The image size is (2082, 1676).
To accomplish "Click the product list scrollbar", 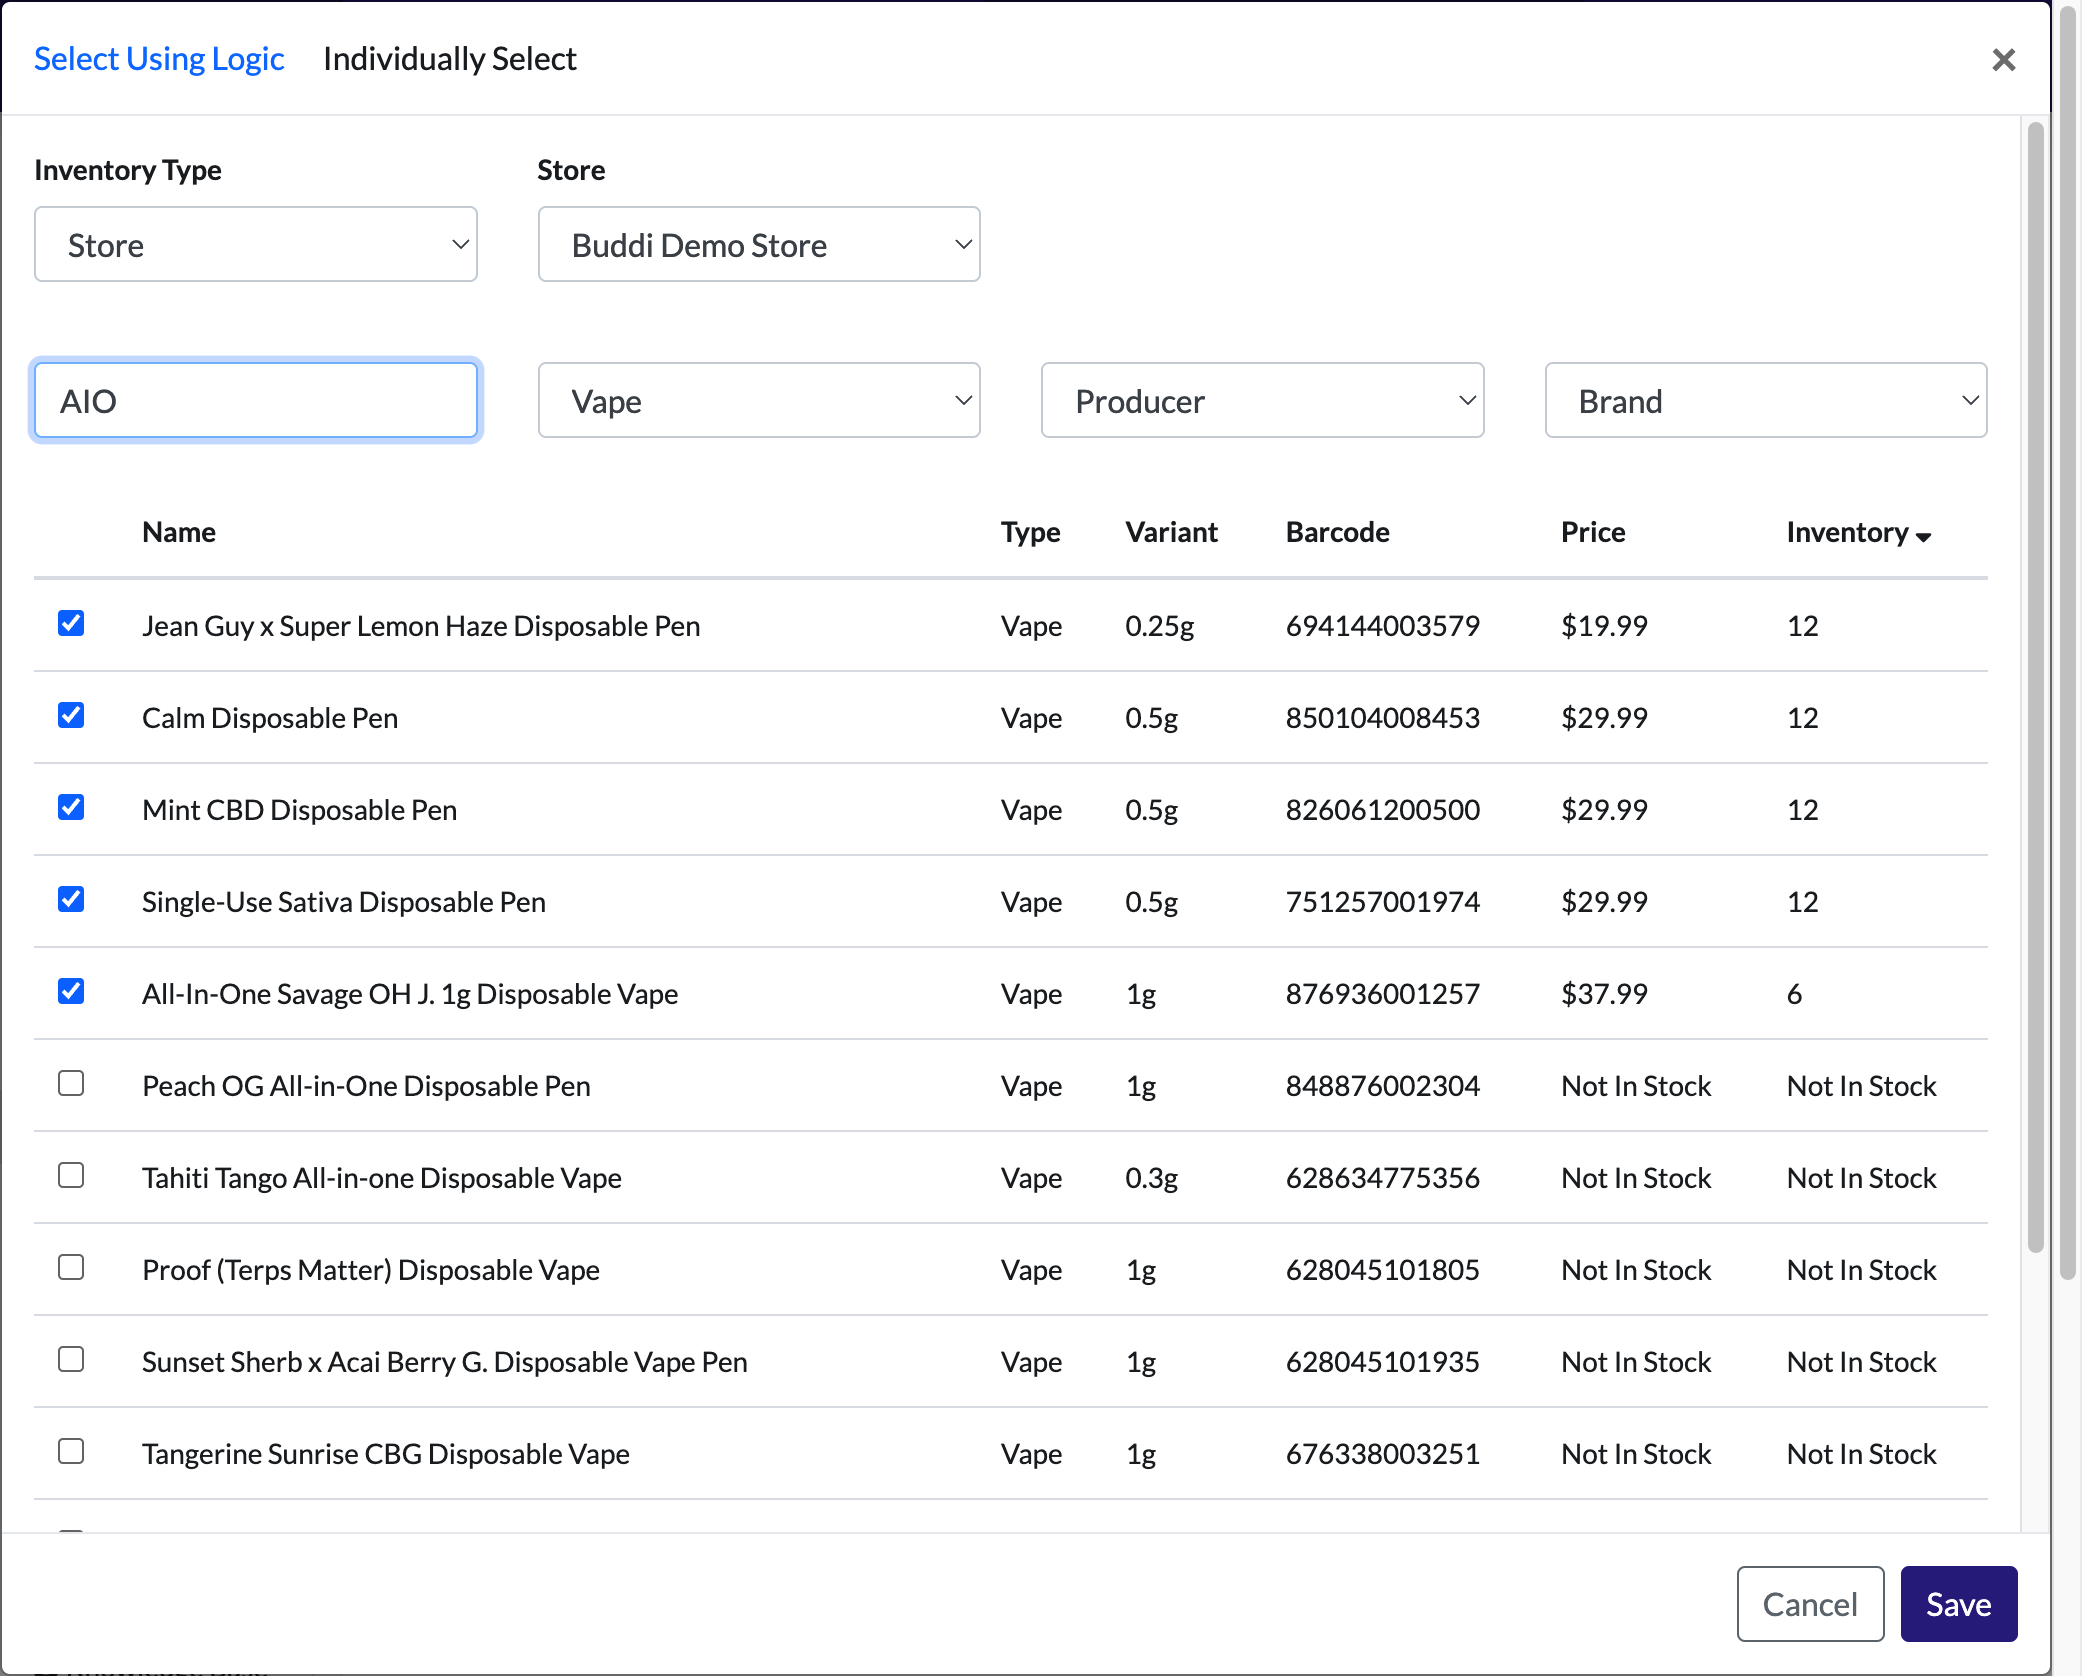I will point(2035,686).
